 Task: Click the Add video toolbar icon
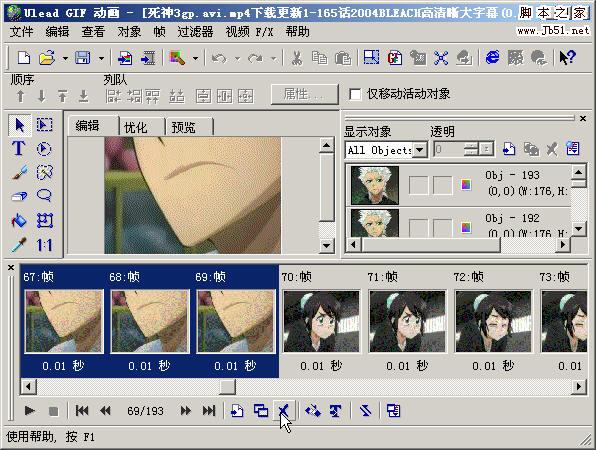pos(148,58)
